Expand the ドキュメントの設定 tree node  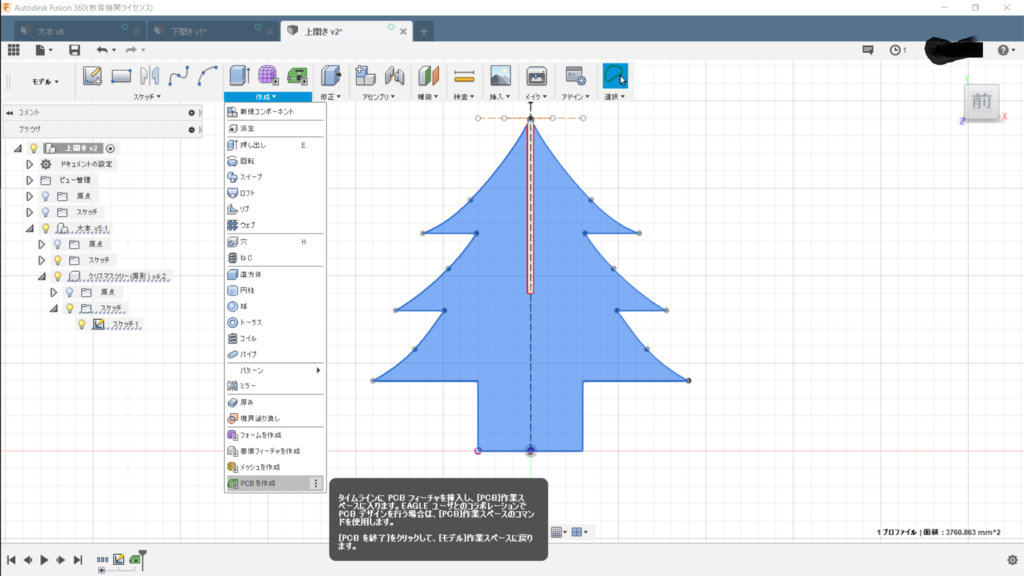(x=29, y=164)
